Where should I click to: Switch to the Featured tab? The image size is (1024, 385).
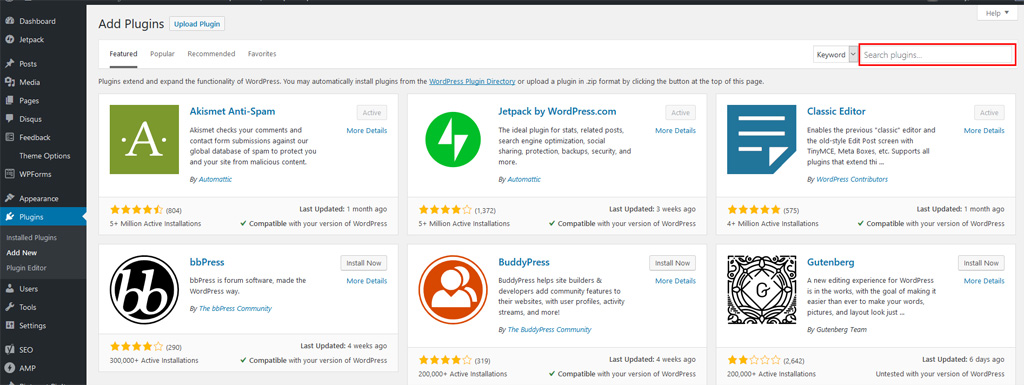[123, 54]
